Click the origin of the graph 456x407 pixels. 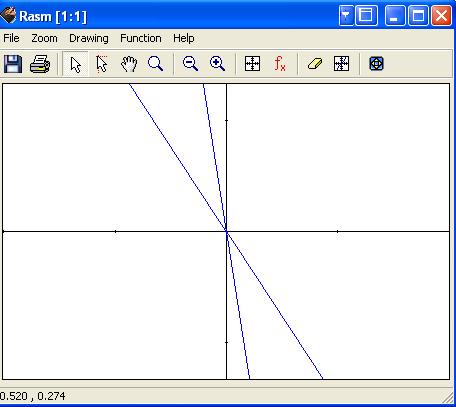click(x=227, y=231)
